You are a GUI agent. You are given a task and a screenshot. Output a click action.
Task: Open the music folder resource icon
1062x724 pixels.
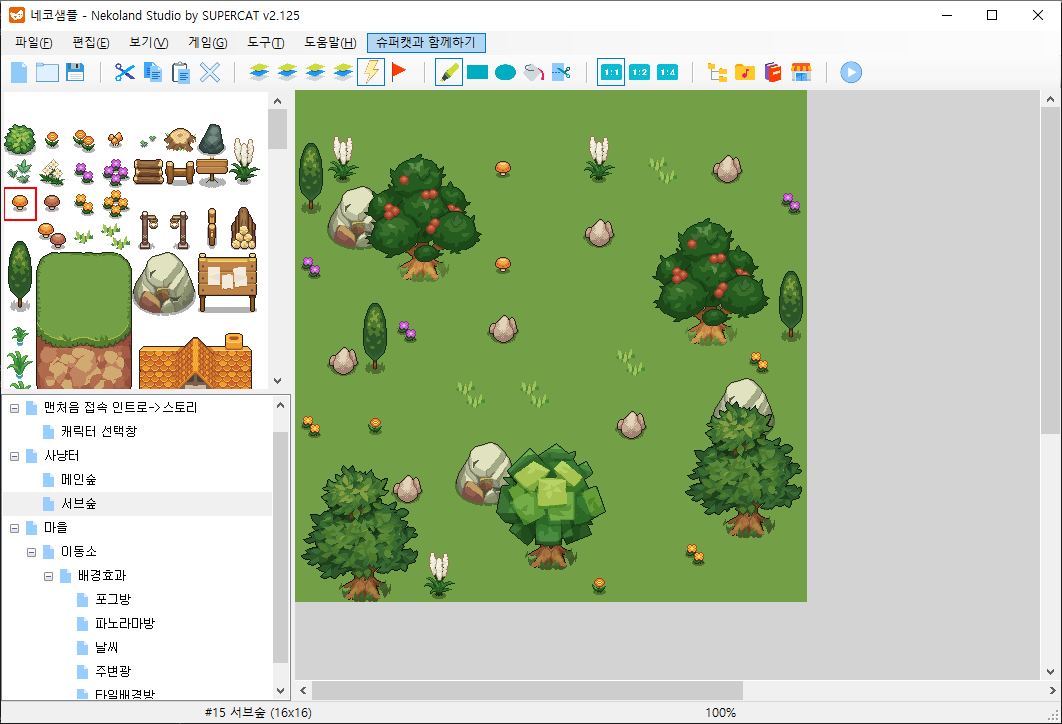click(745, 72)
